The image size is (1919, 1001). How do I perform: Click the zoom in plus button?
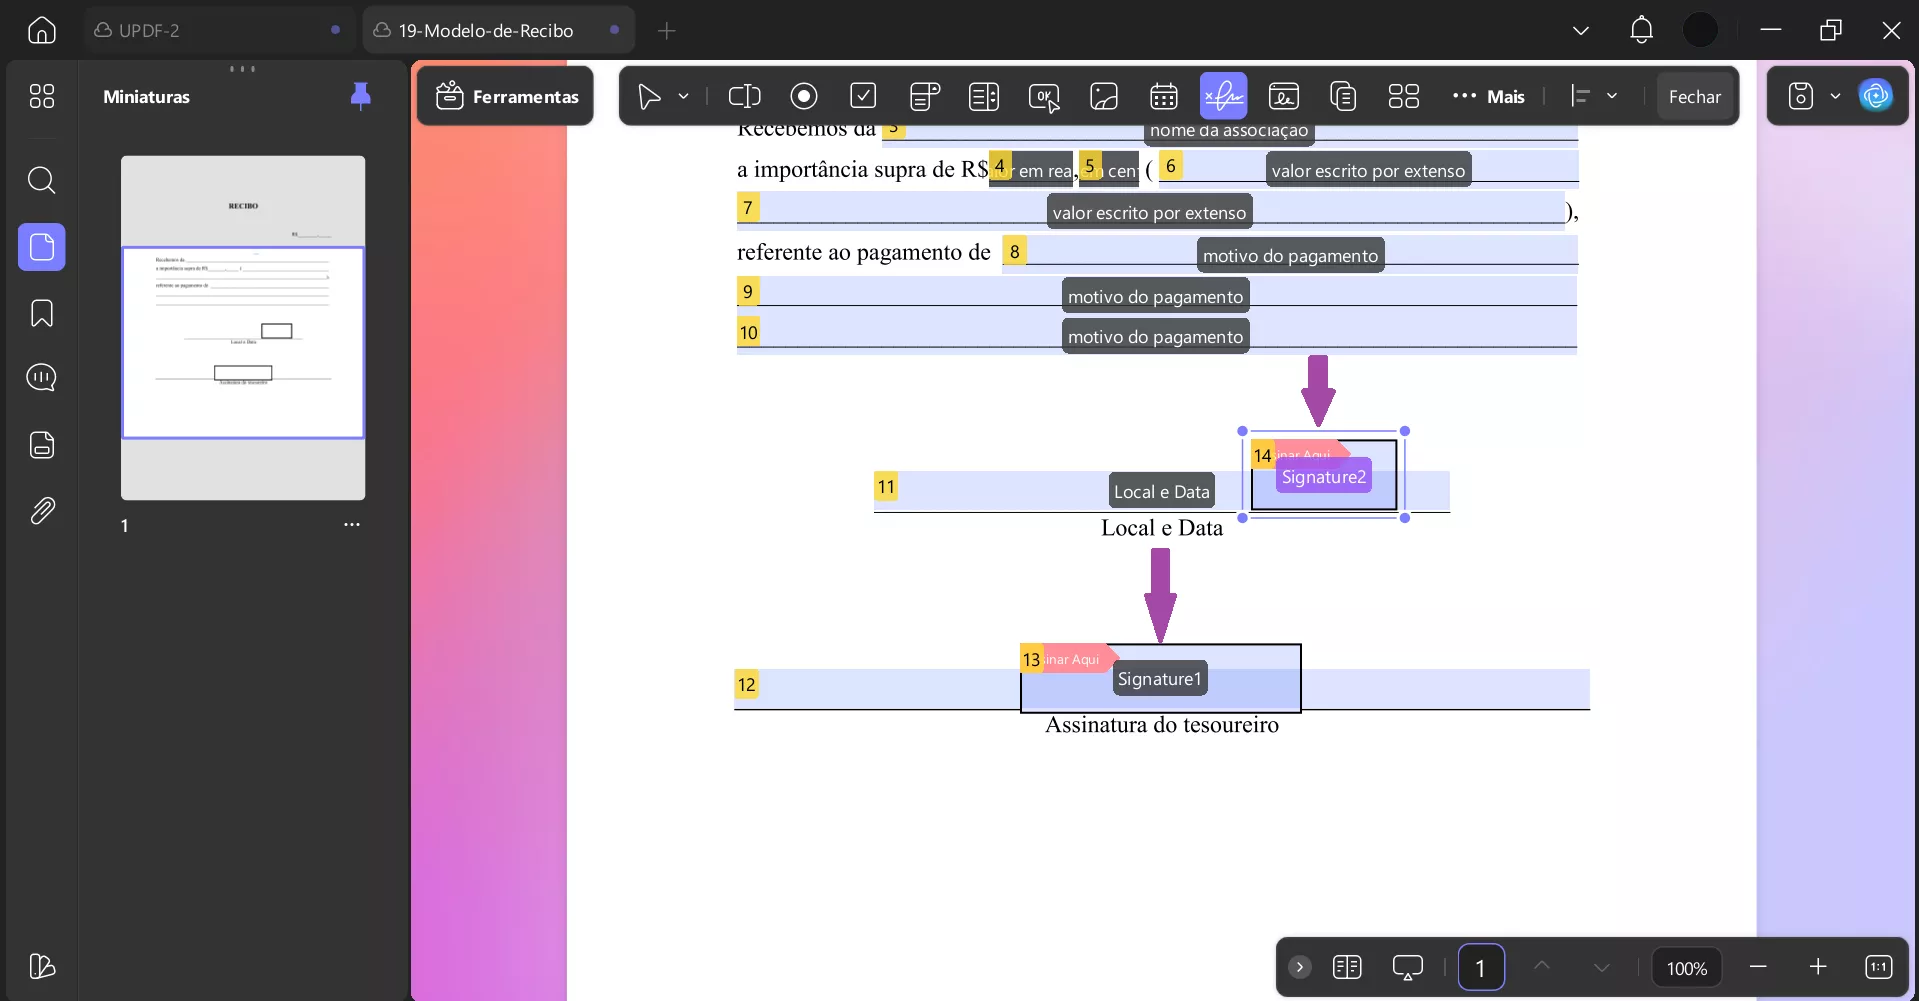1817,967
